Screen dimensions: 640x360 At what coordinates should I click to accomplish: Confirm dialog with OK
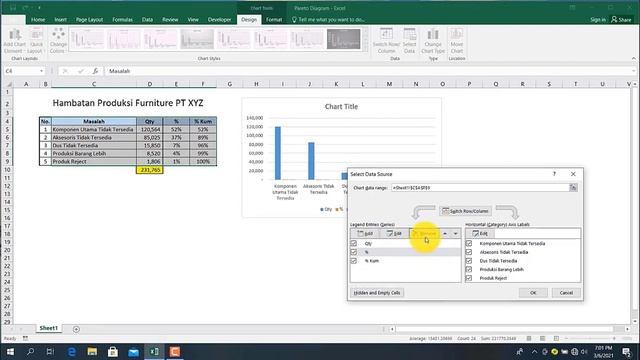[533, 293]
